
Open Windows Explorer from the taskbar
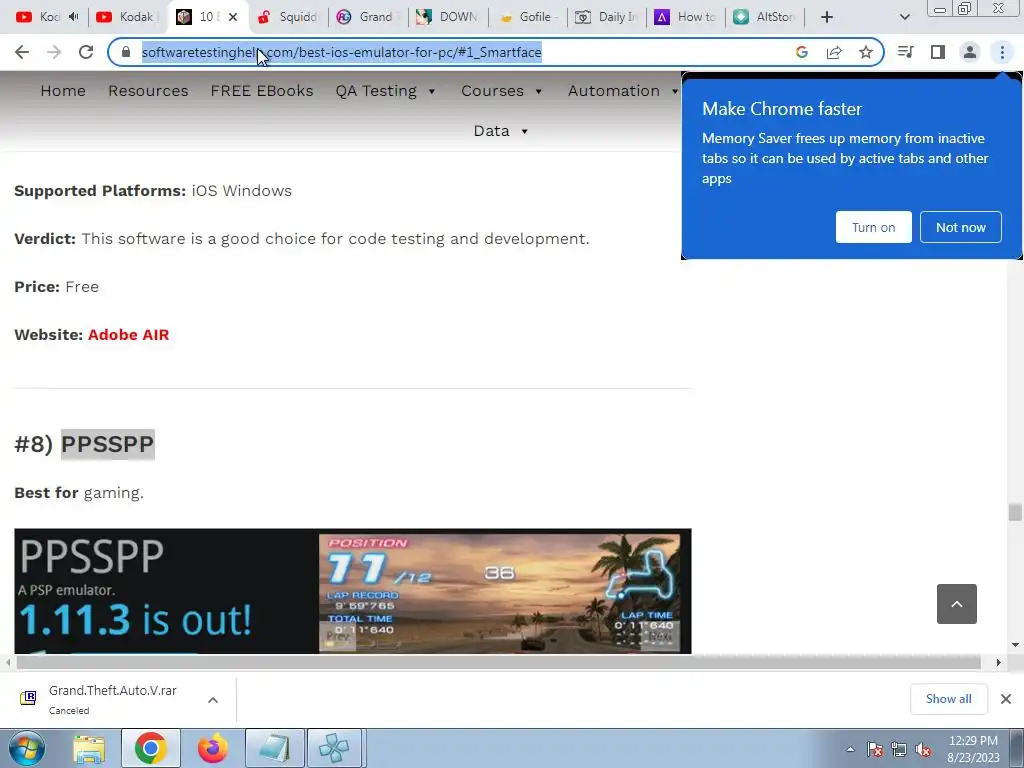[89, 749]
